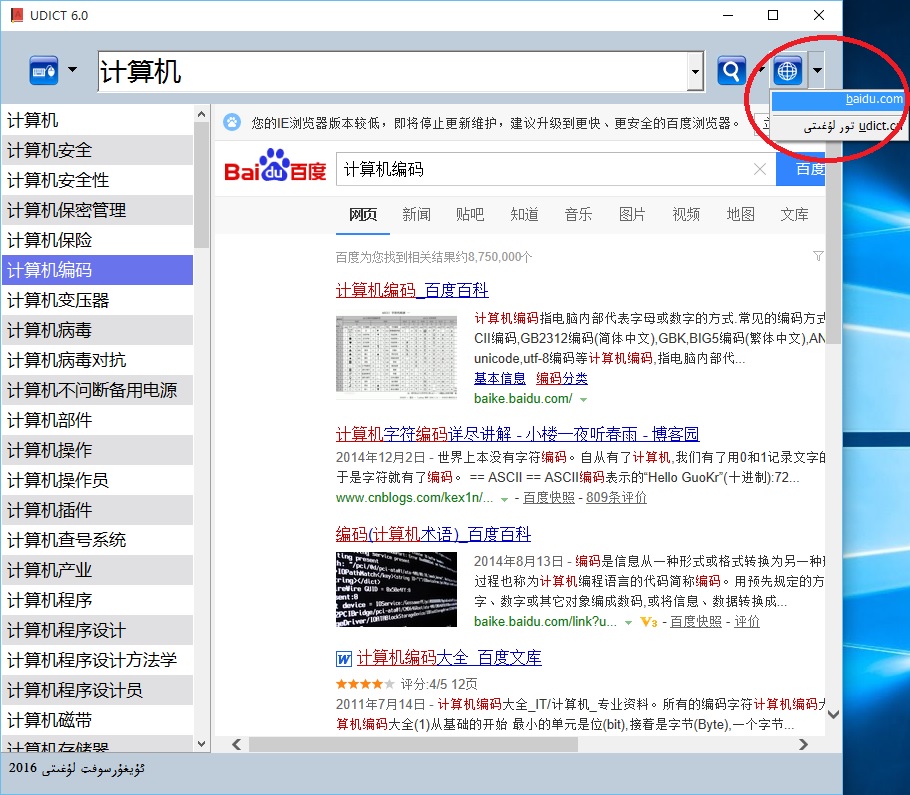The image size is (910, 795).
Task: Click the globe web search icon
Action: 788,71
